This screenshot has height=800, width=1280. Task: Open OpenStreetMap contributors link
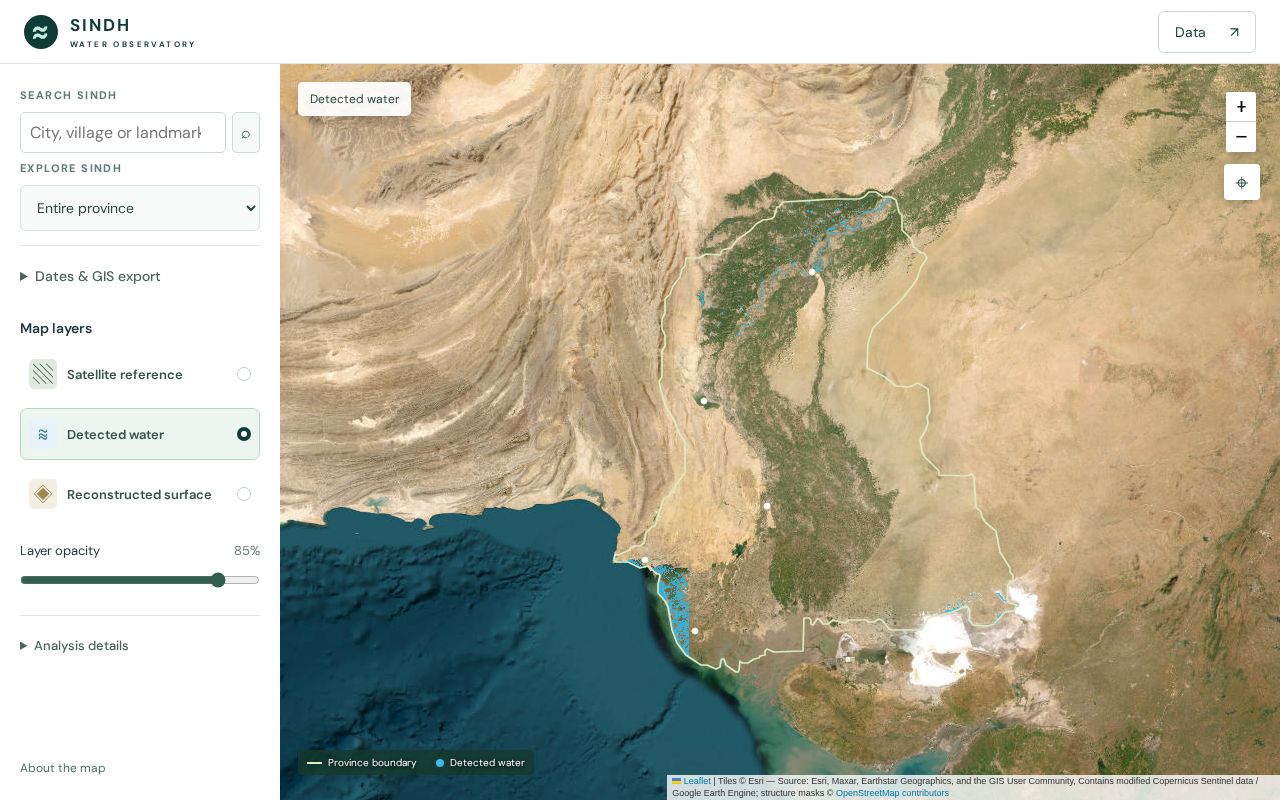point(892,793)
